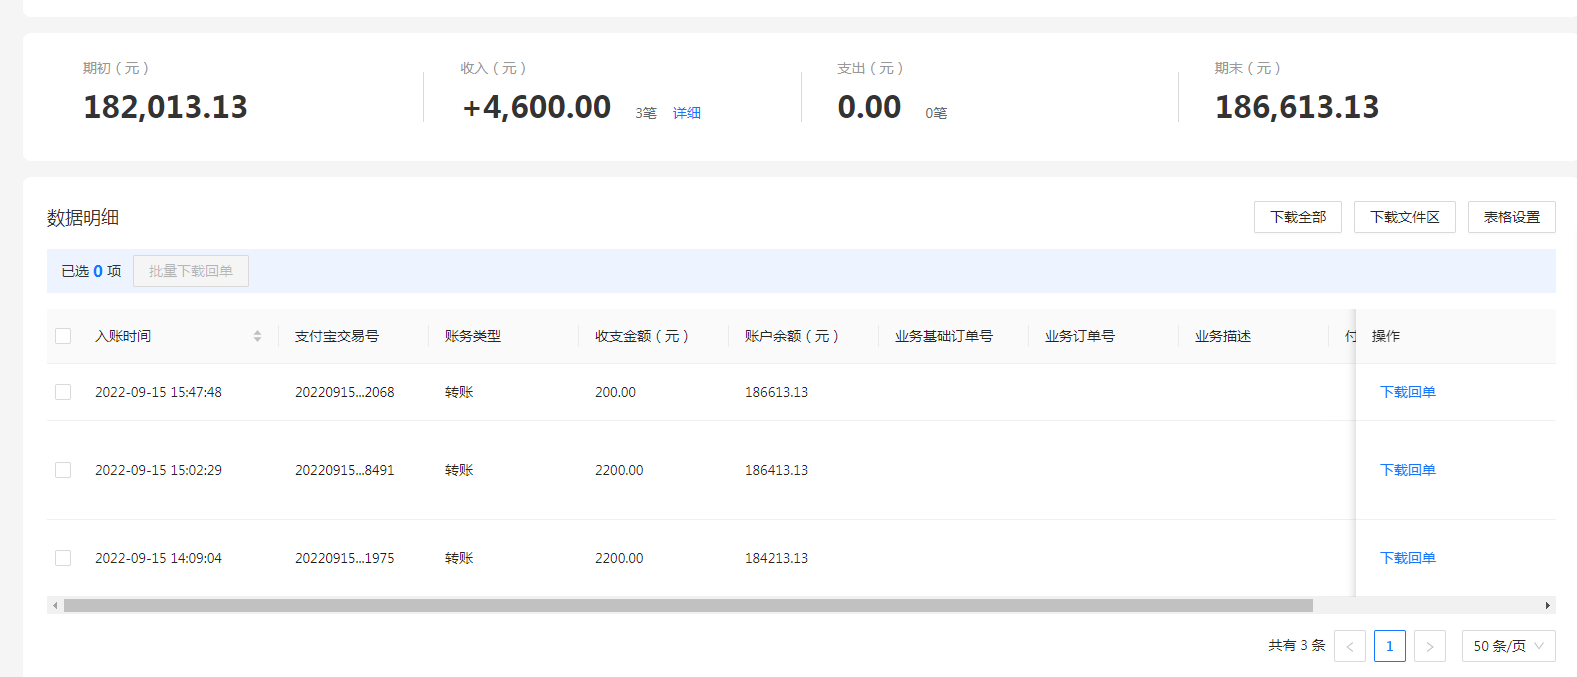Click the 业务订单号 column header
Screen dimensions: 1577x677
point(1080,336)
